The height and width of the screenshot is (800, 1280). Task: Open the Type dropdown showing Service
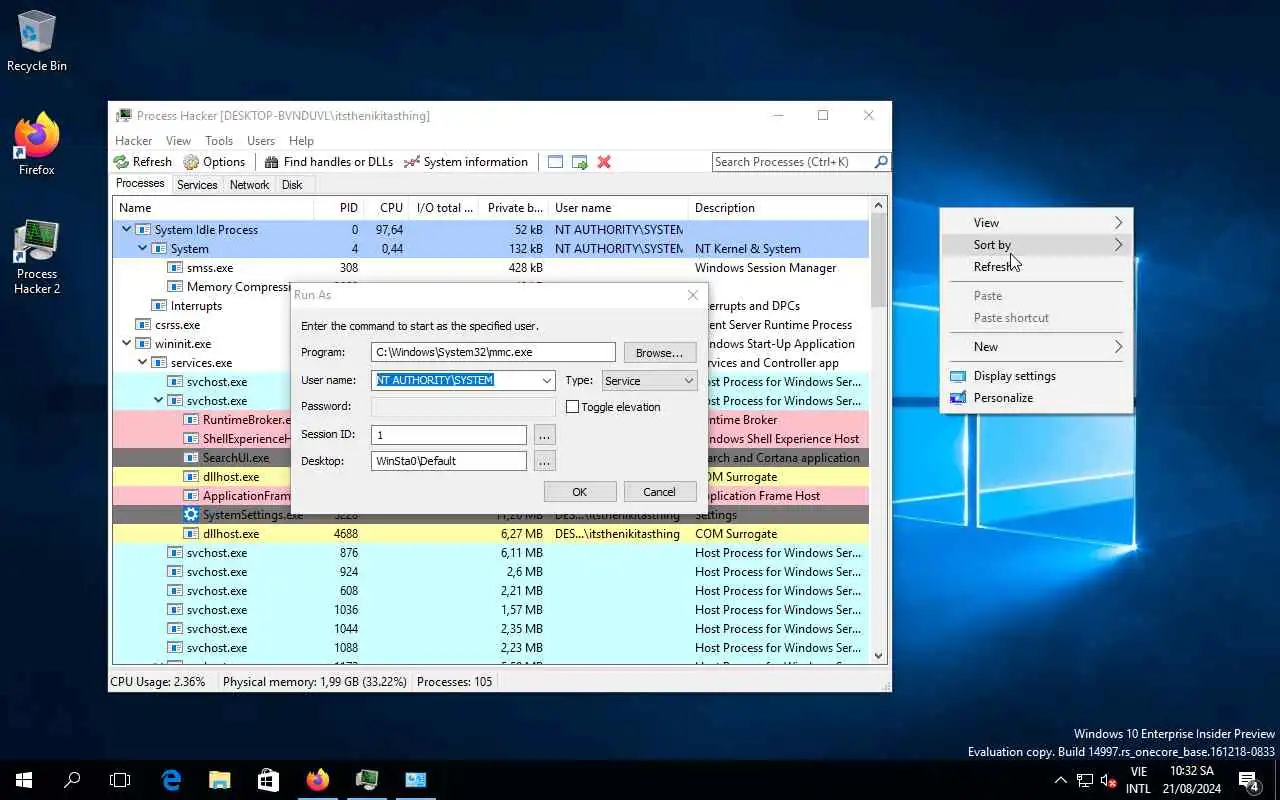click(x=688, y=381)
